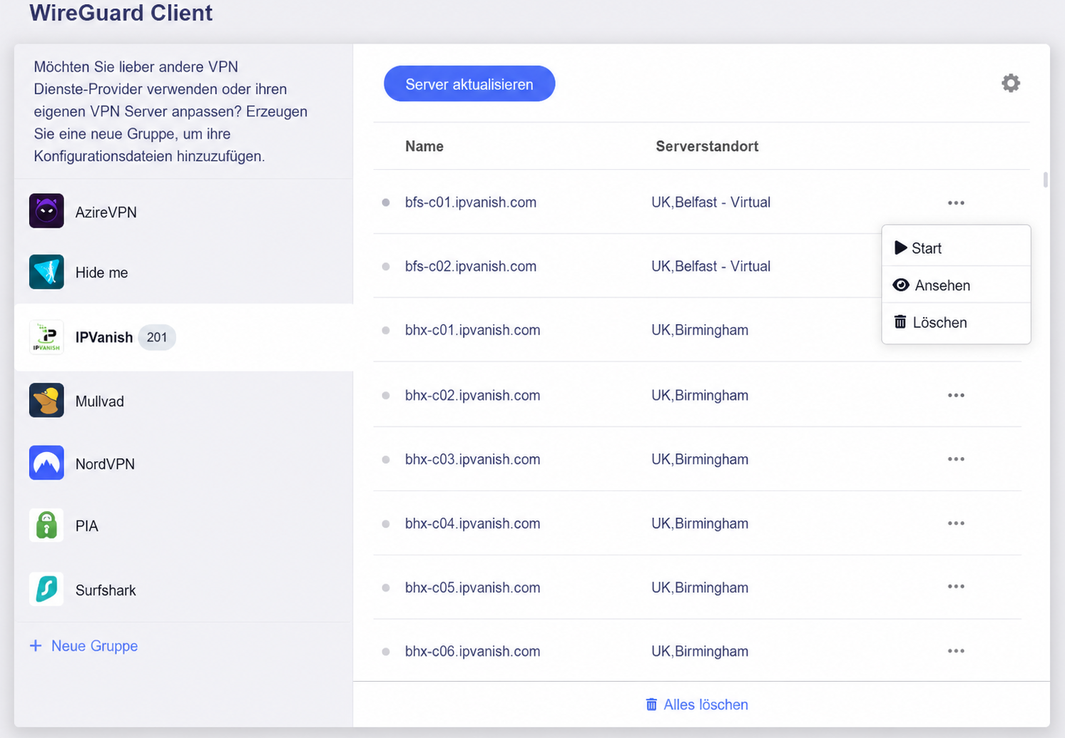The width and height of the screenshot is (1065, 738).
Task: Choose Löschen from the context menu
Action: point(956,322)
